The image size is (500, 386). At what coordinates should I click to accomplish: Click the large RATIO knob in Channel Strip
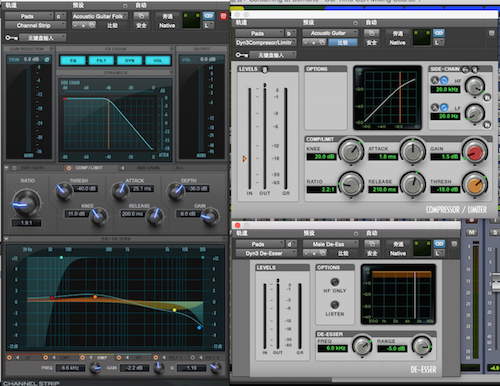click(27, 203)
